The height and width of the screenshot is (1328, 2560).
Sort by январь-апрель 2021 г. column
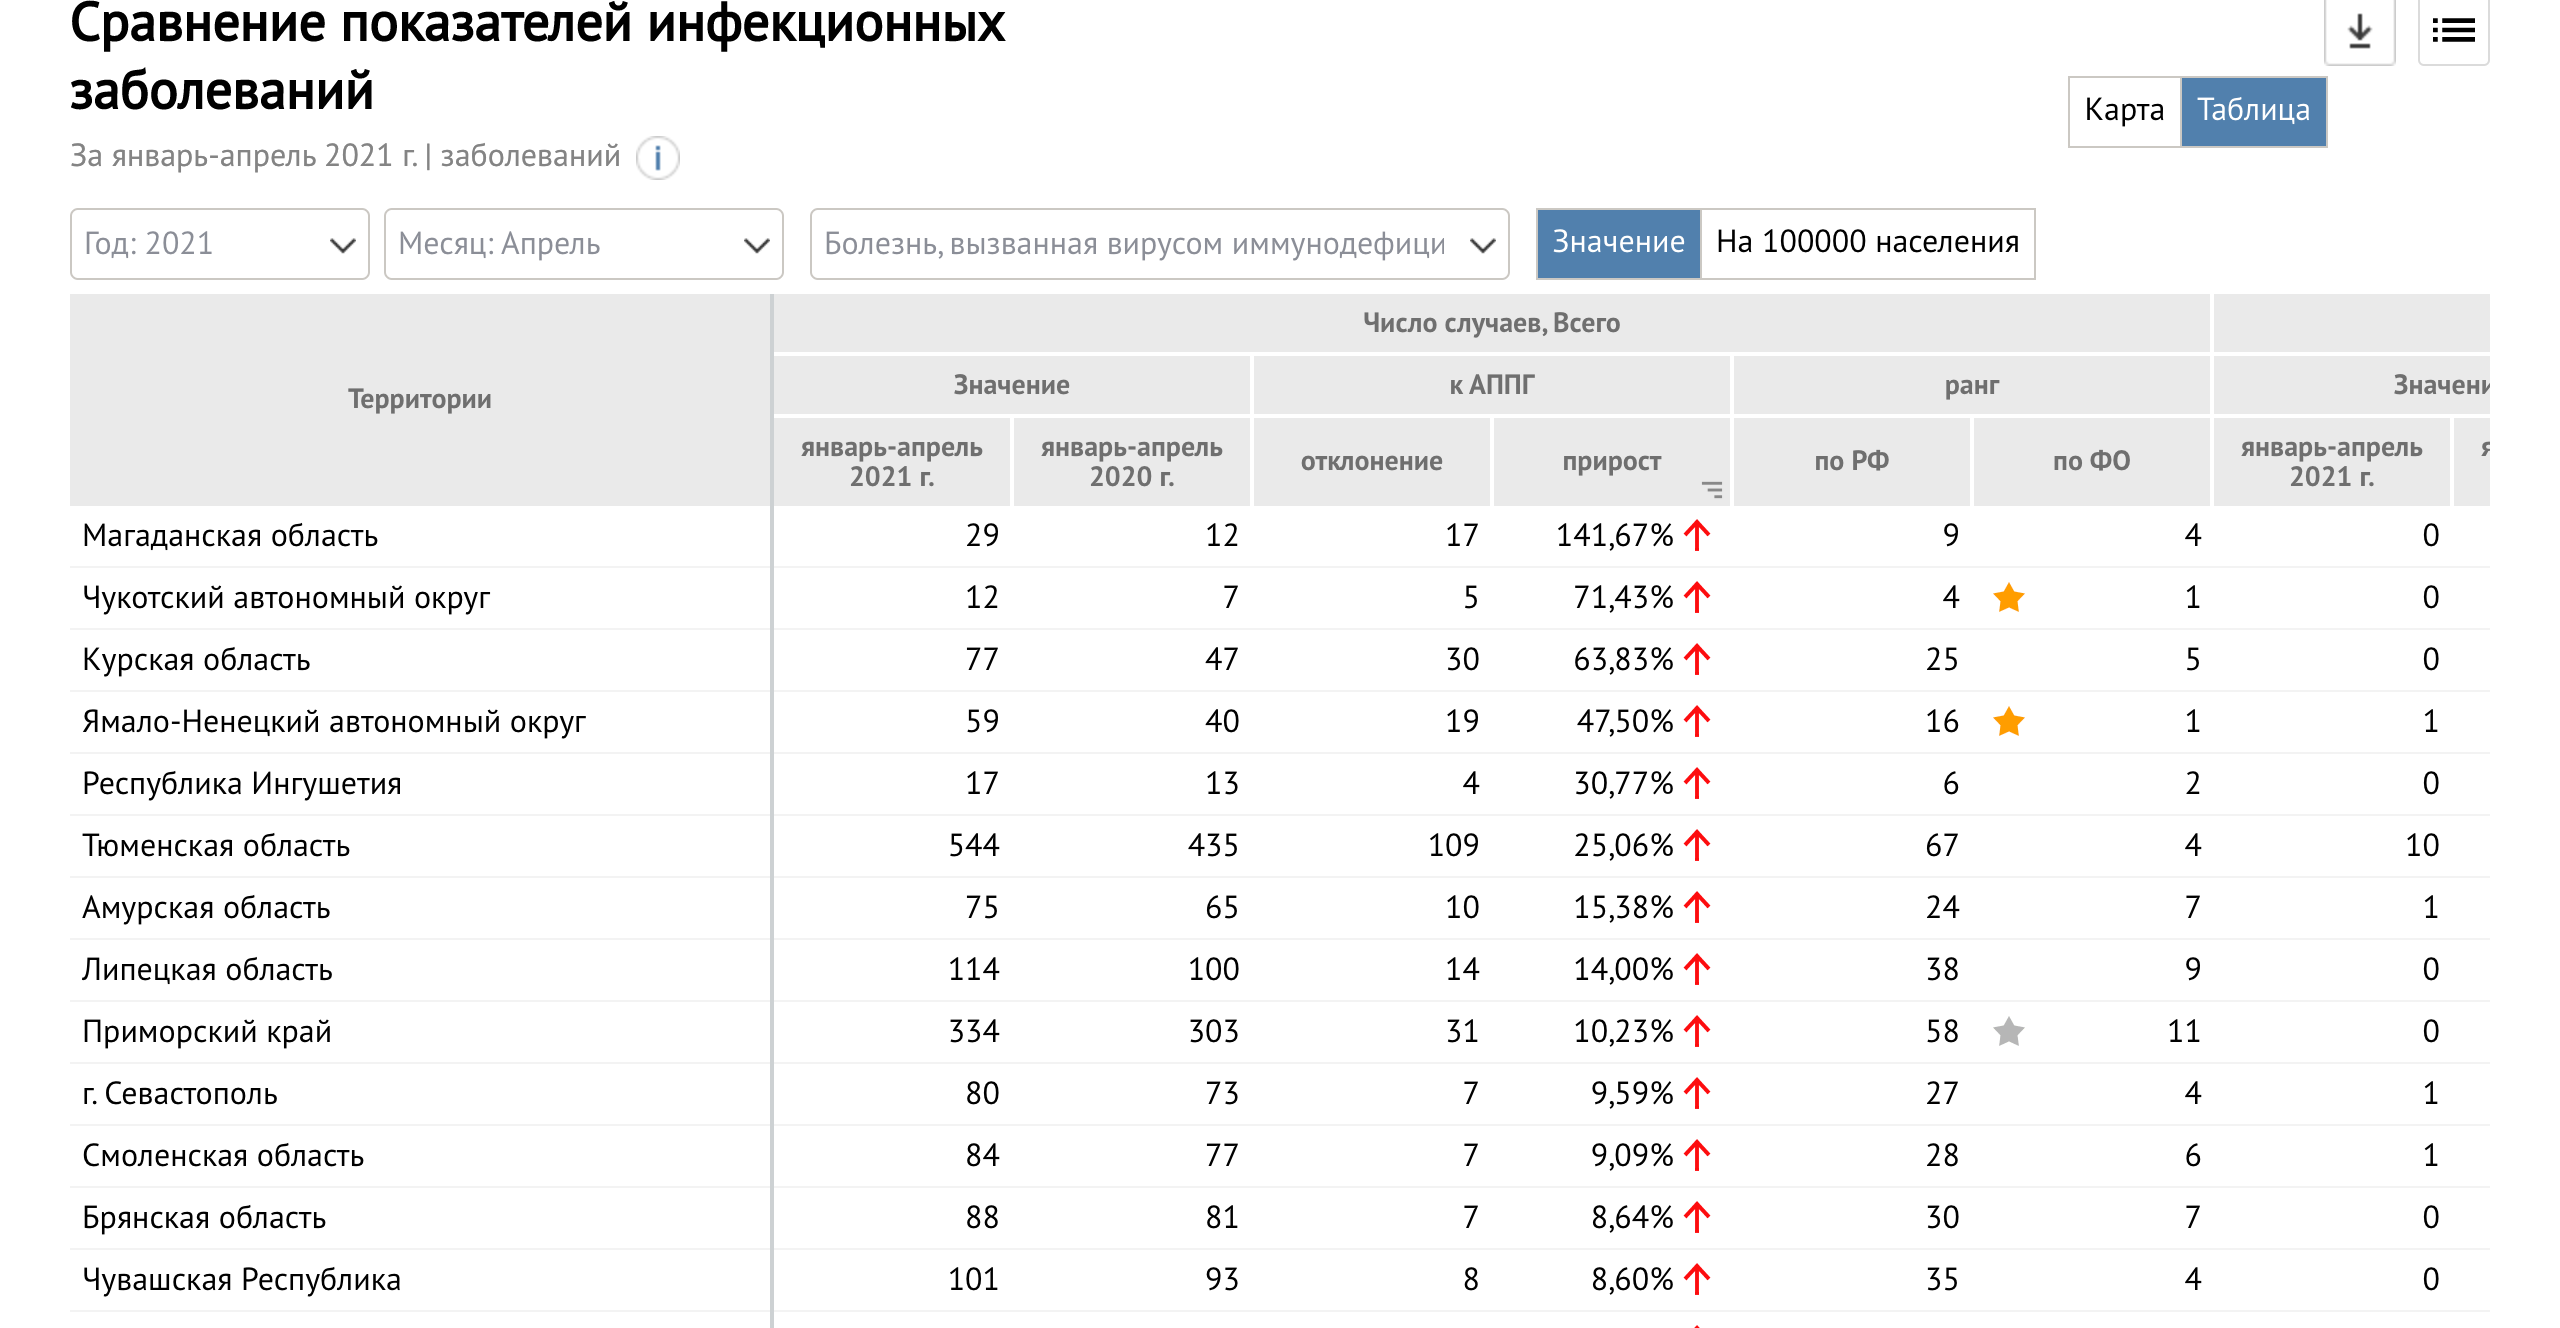(x=892, y=462)
